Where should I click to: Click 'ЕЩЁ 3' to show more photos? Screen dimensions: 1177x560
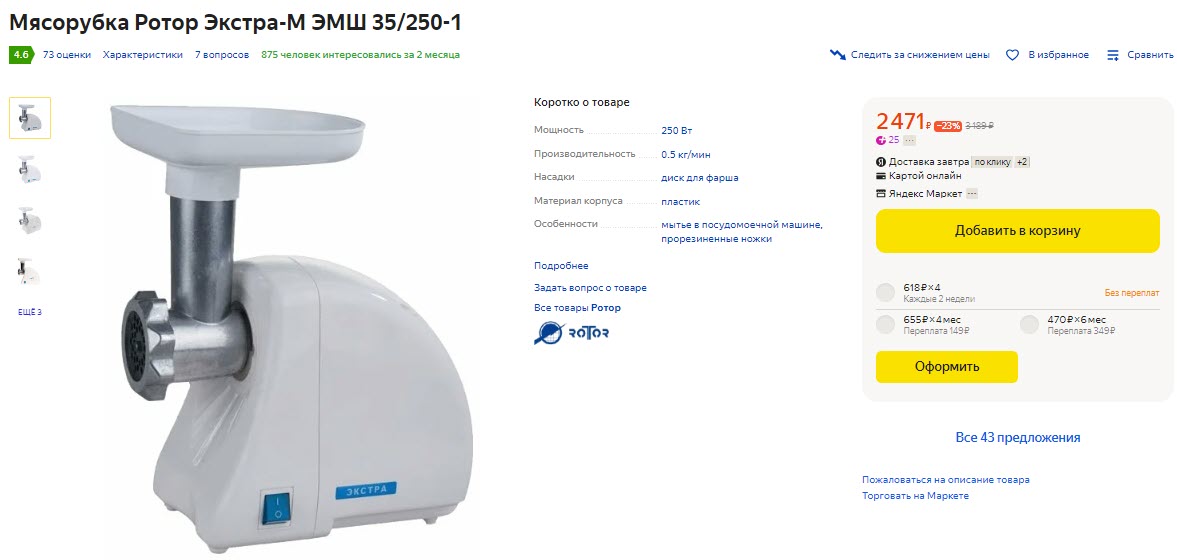(29, 312)
